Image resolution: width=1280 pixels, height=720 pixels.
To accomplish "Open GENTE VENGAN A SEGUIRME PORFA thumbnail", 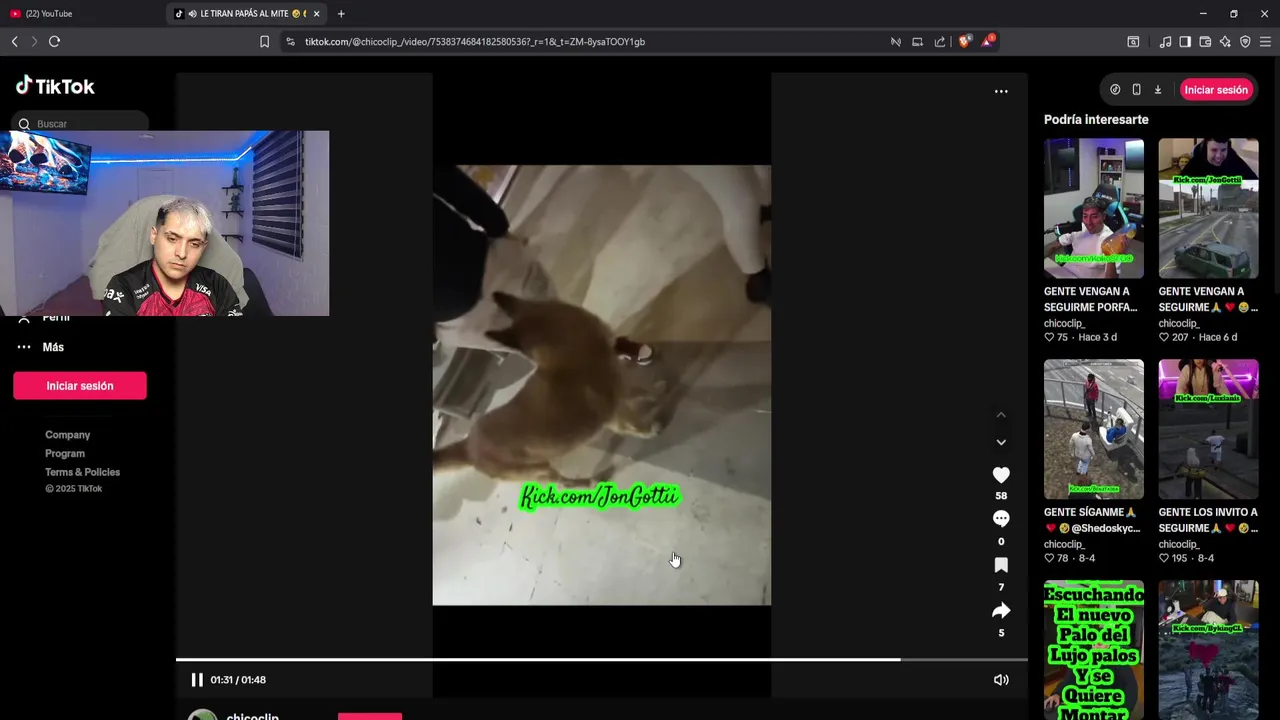I will point(1094,208).
